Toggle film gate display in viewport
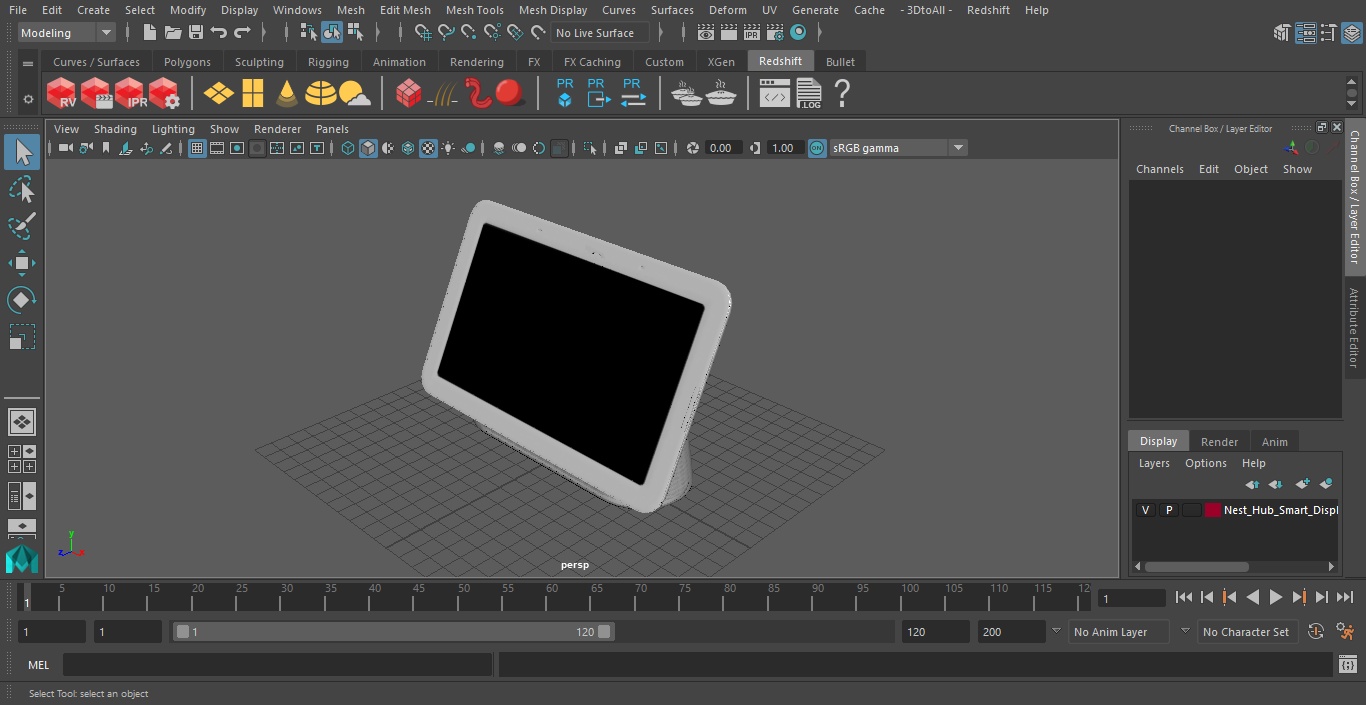 pos(217,148)
